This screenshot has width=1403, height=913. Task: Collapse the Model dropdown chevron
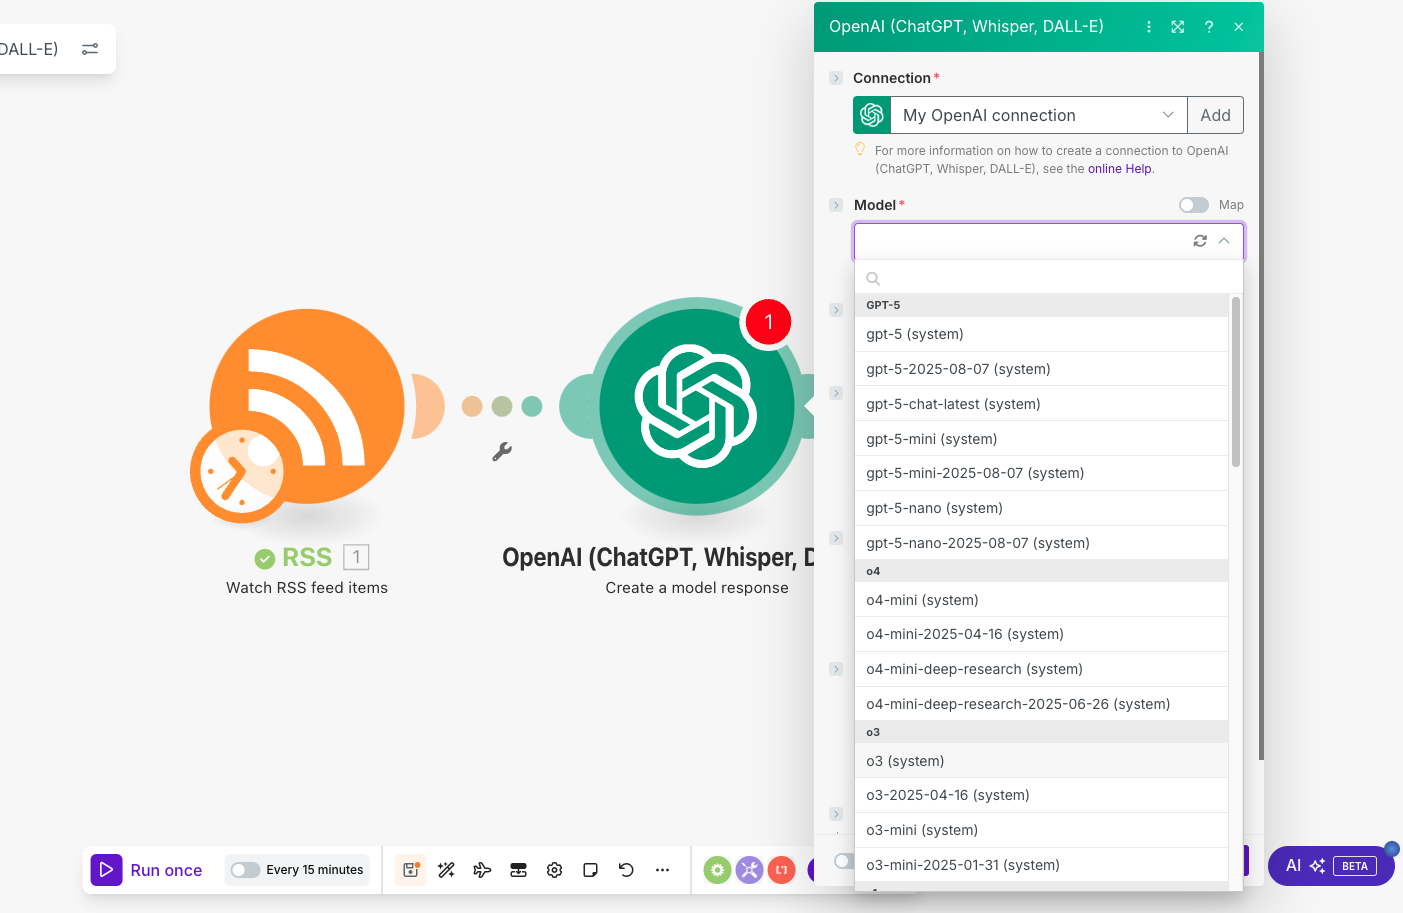[1224, 241]
